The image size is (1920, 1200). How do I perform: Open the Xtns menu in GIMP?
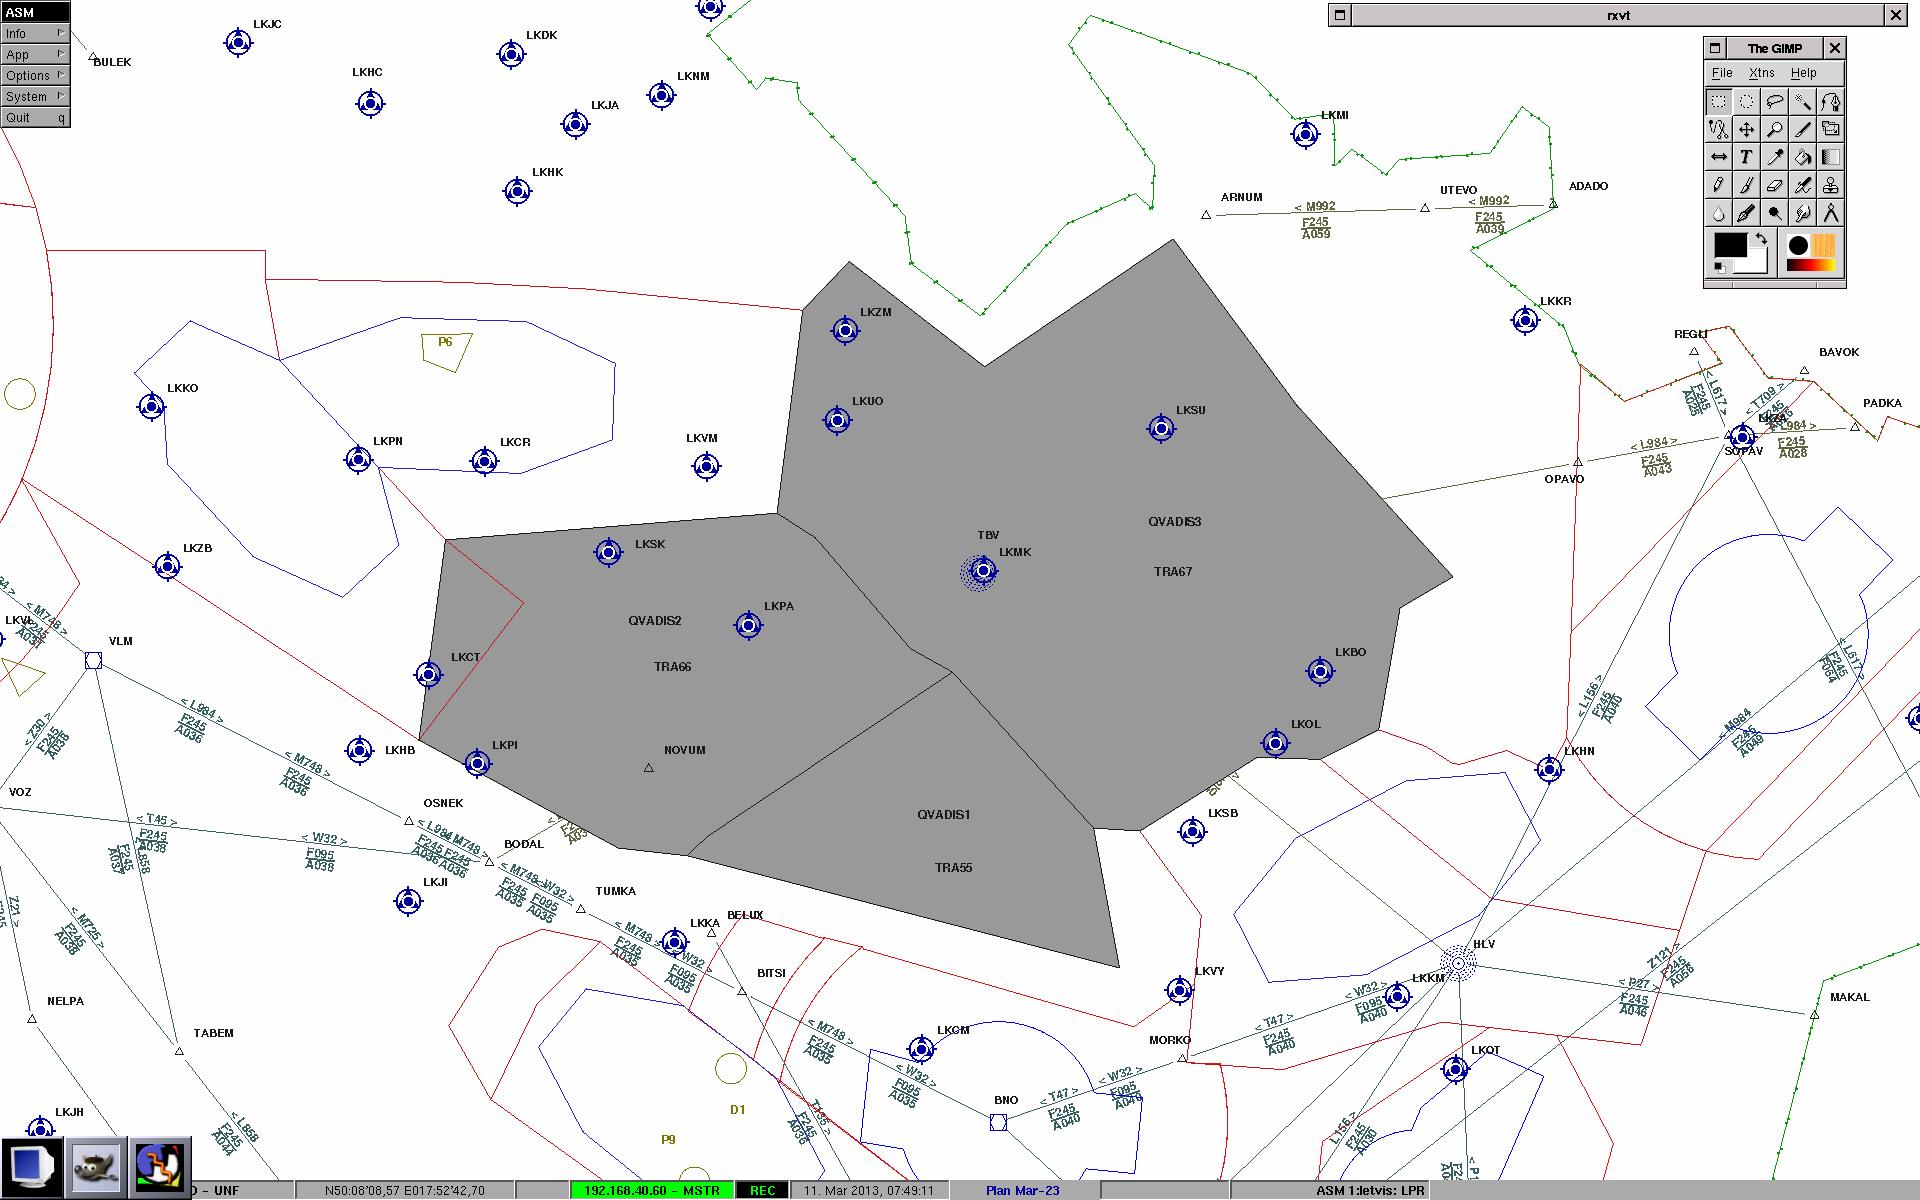1761,73
